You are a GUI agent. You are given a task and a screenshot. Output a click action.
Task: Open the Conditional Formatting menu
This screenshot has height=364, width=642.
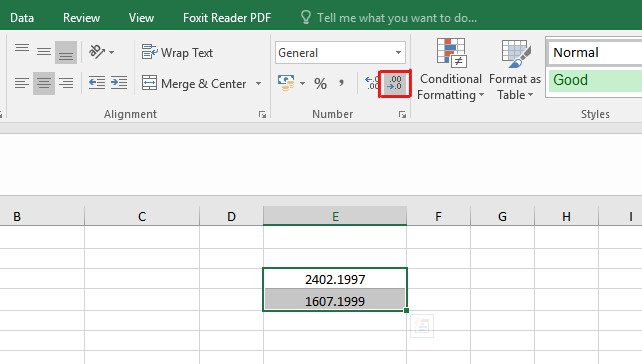pyautogui.click(x=450, y=69)
